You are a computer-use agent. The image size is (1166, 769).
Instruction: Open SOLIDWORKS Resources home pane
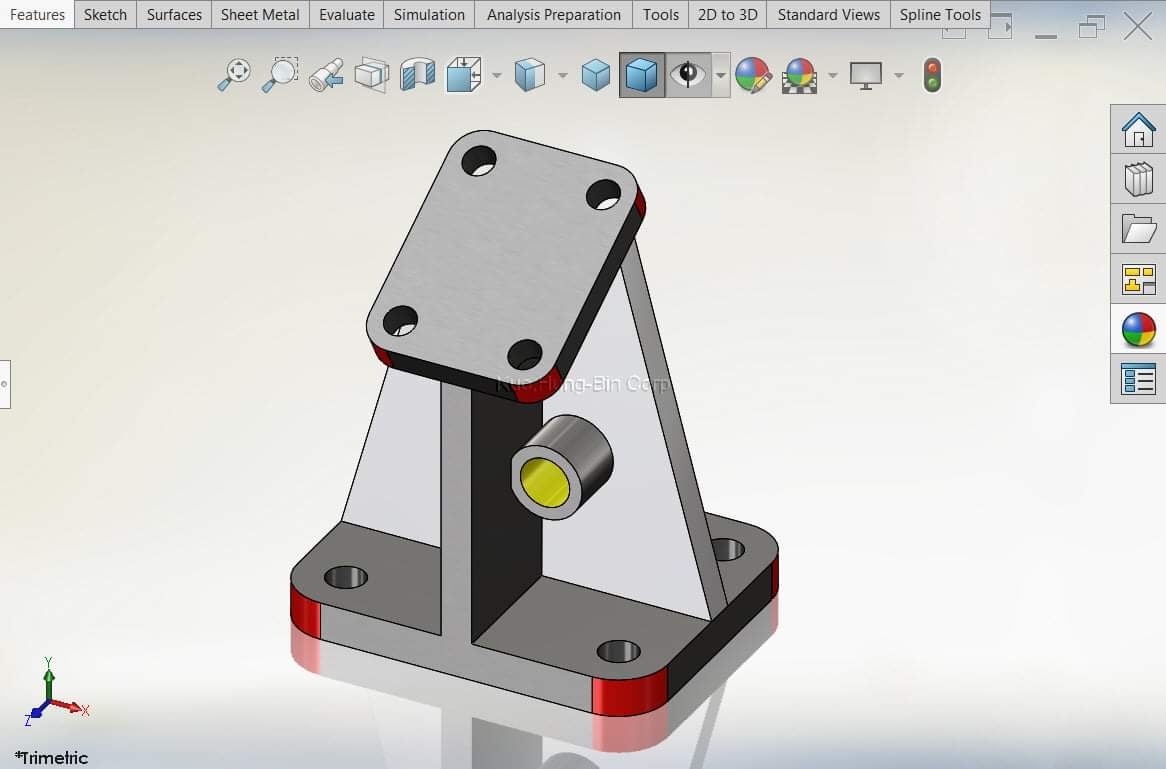(1138, 129)
